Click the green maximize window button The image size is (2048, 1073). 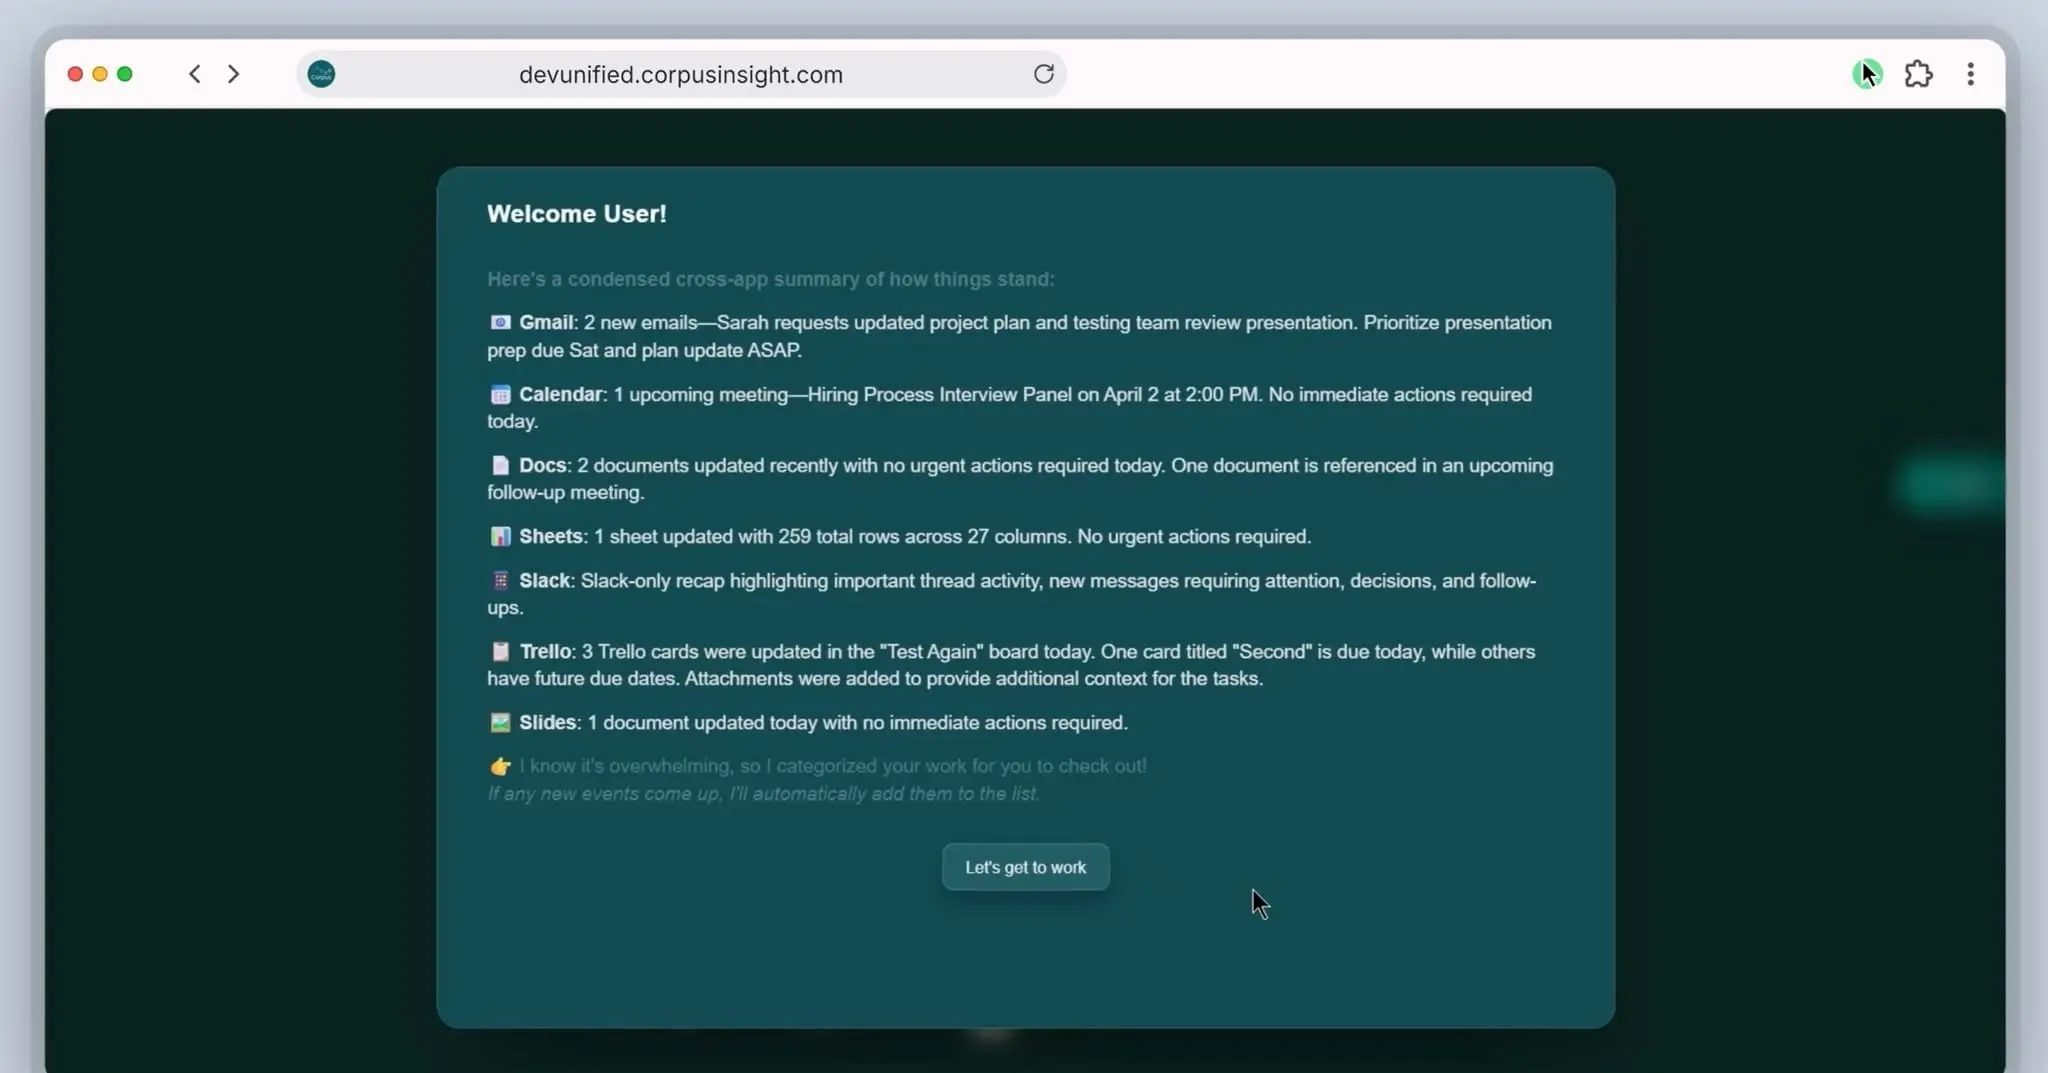coord(125,74)
